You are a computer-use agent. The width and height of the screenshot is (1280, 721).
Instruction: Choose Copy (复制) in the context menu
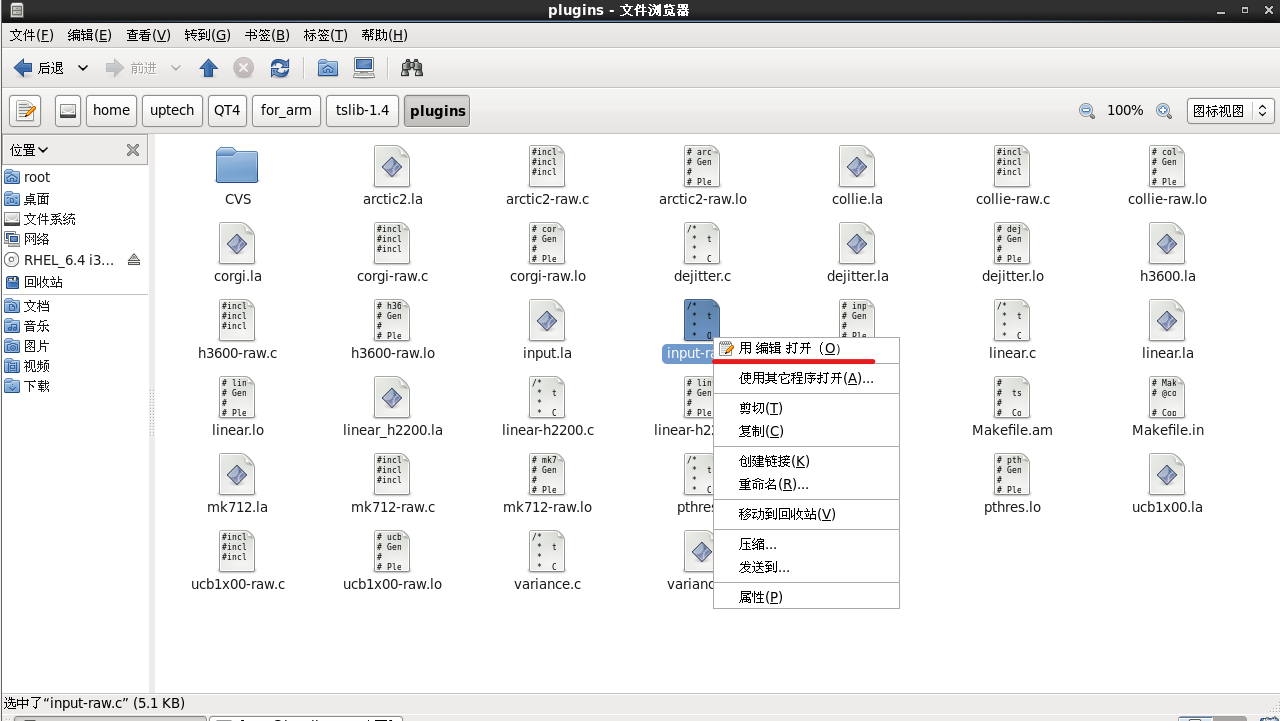806,431
